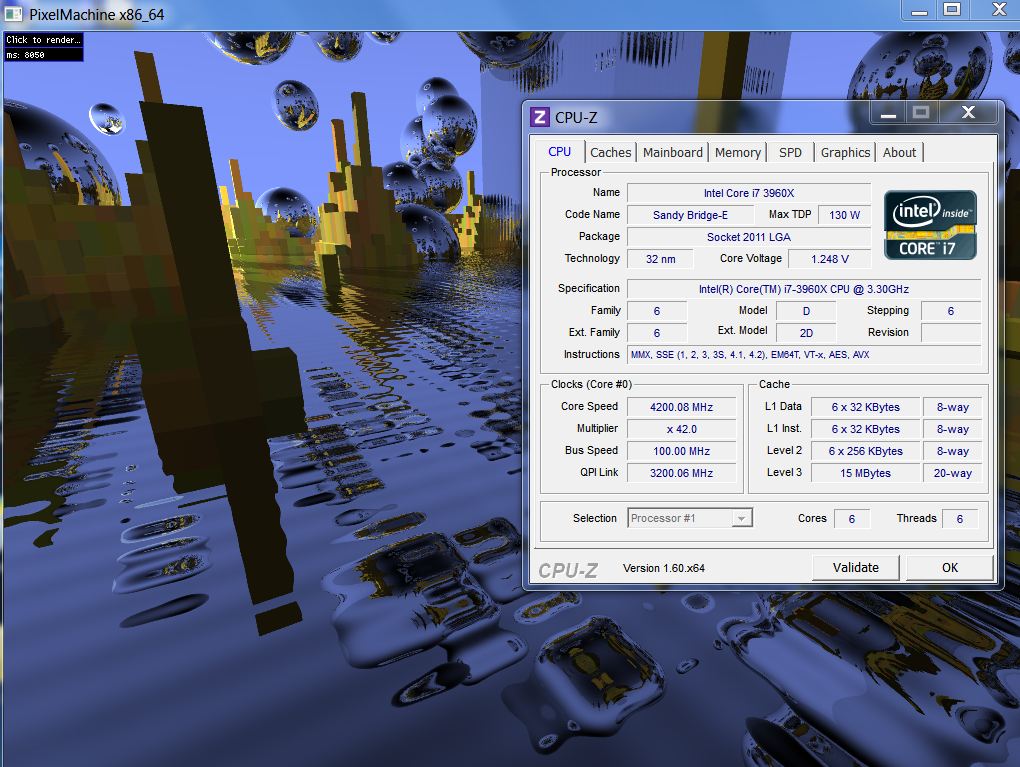Close the PixelMachine x86_64 window
This screenshot has height=767, width=1020.
coord(997,10)
